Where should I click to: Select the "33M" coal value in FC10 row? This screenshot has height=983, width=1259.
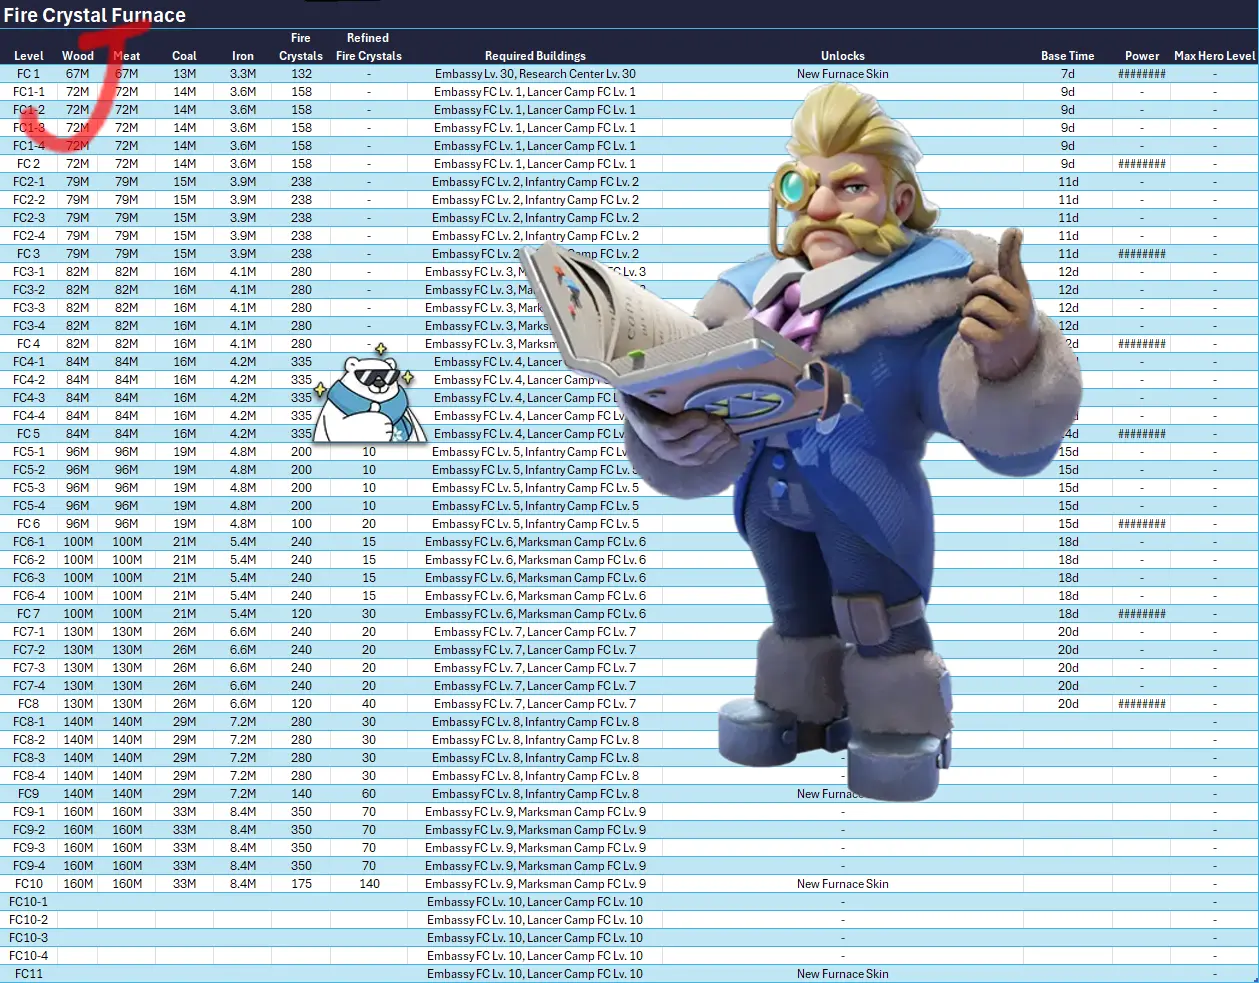coord(185,884)
